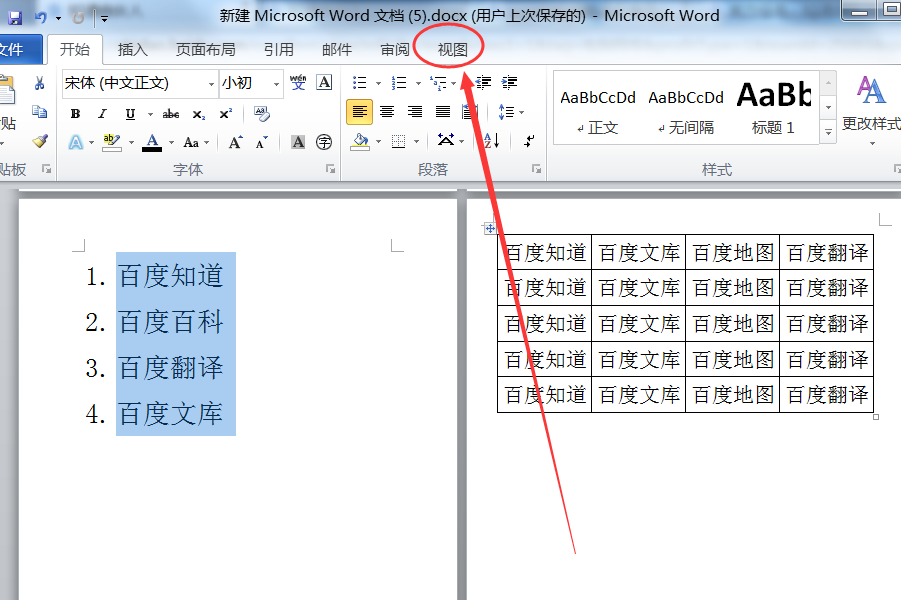Viewport: 901px width, 600px height.
Task: Switch to the 页面布局 (Page Layout) tab
Action: (206, 50)
